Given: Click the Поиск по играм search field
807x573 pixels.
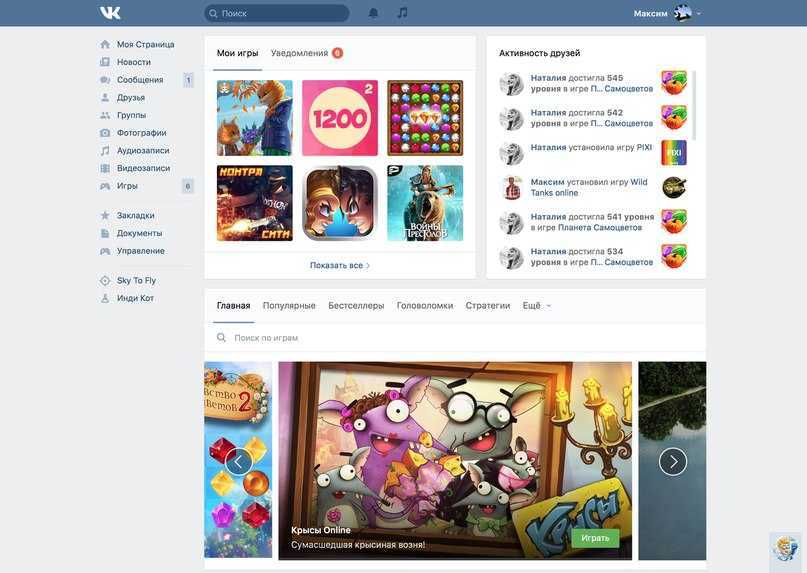Looking at the screenshot, I should 400,338.
